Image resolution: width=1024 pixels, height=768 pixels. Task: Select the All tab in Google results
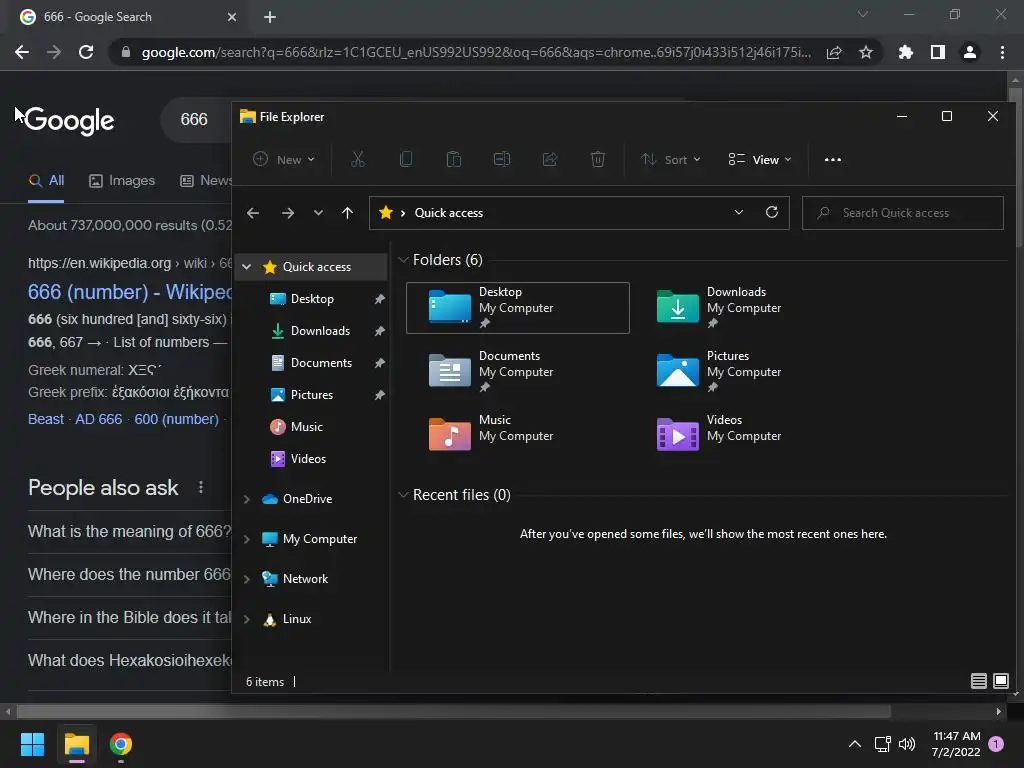(x=46, y=181)
